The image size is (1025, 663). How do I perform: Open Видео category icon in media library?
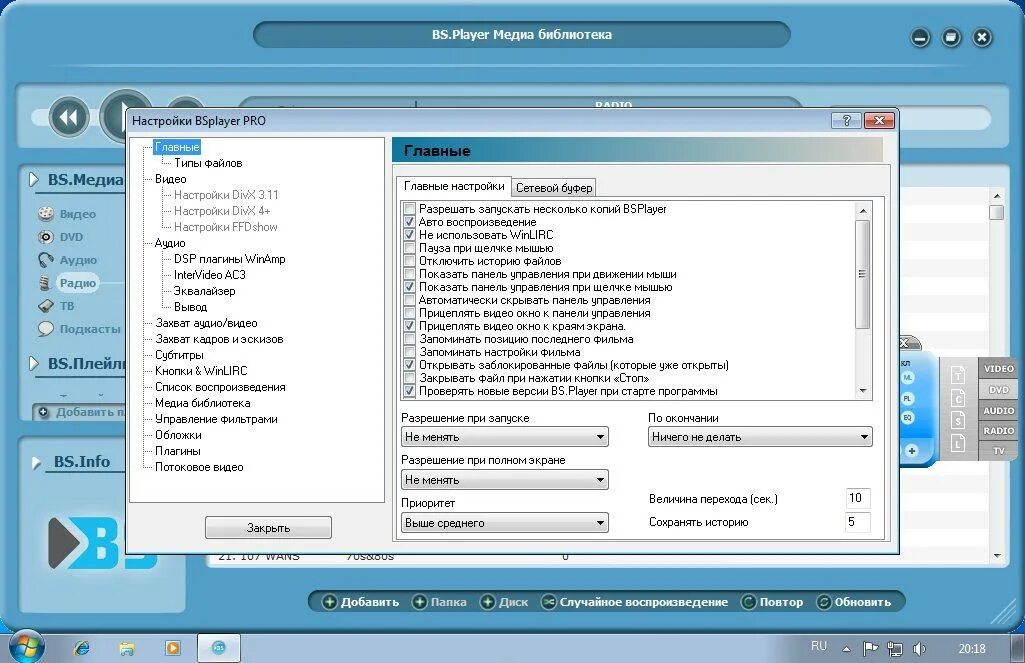(46, 214)
